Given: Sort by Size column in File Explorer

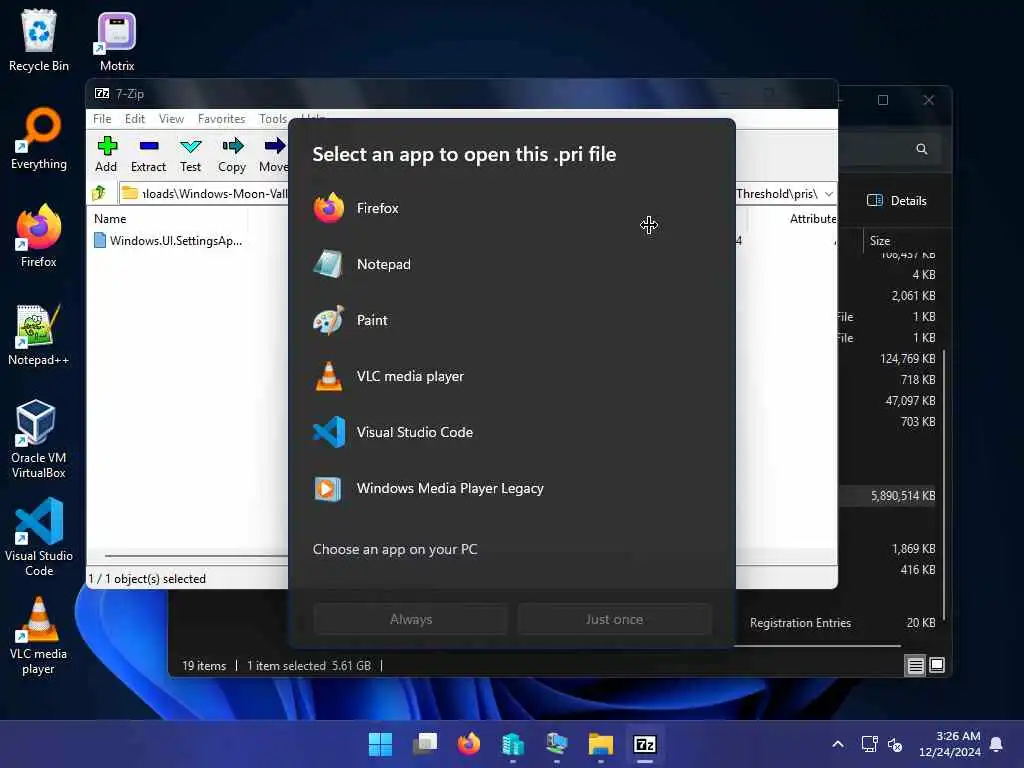Looking at the screenshot, I should 880,241.
